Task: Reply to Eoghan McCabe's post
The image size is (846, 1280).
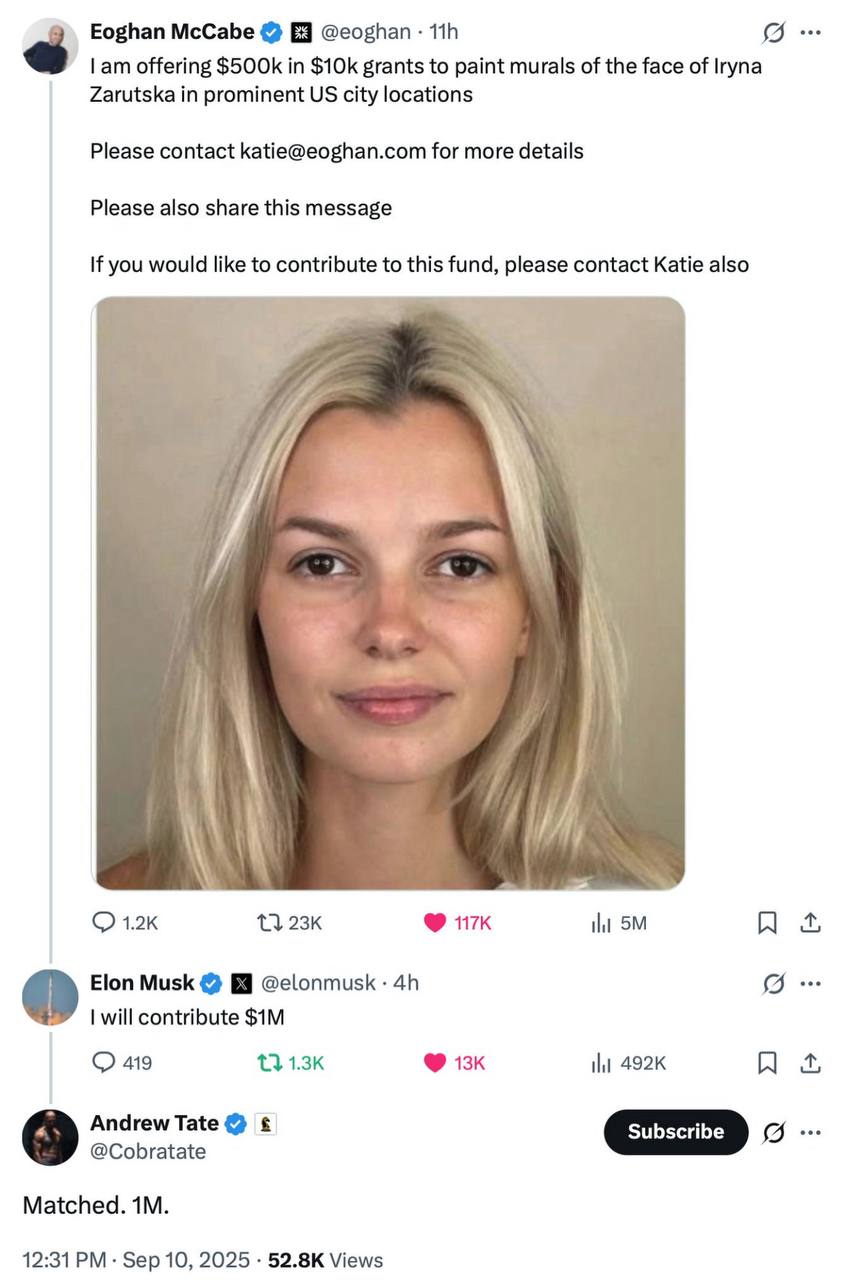Action: (x=103, y=923)
